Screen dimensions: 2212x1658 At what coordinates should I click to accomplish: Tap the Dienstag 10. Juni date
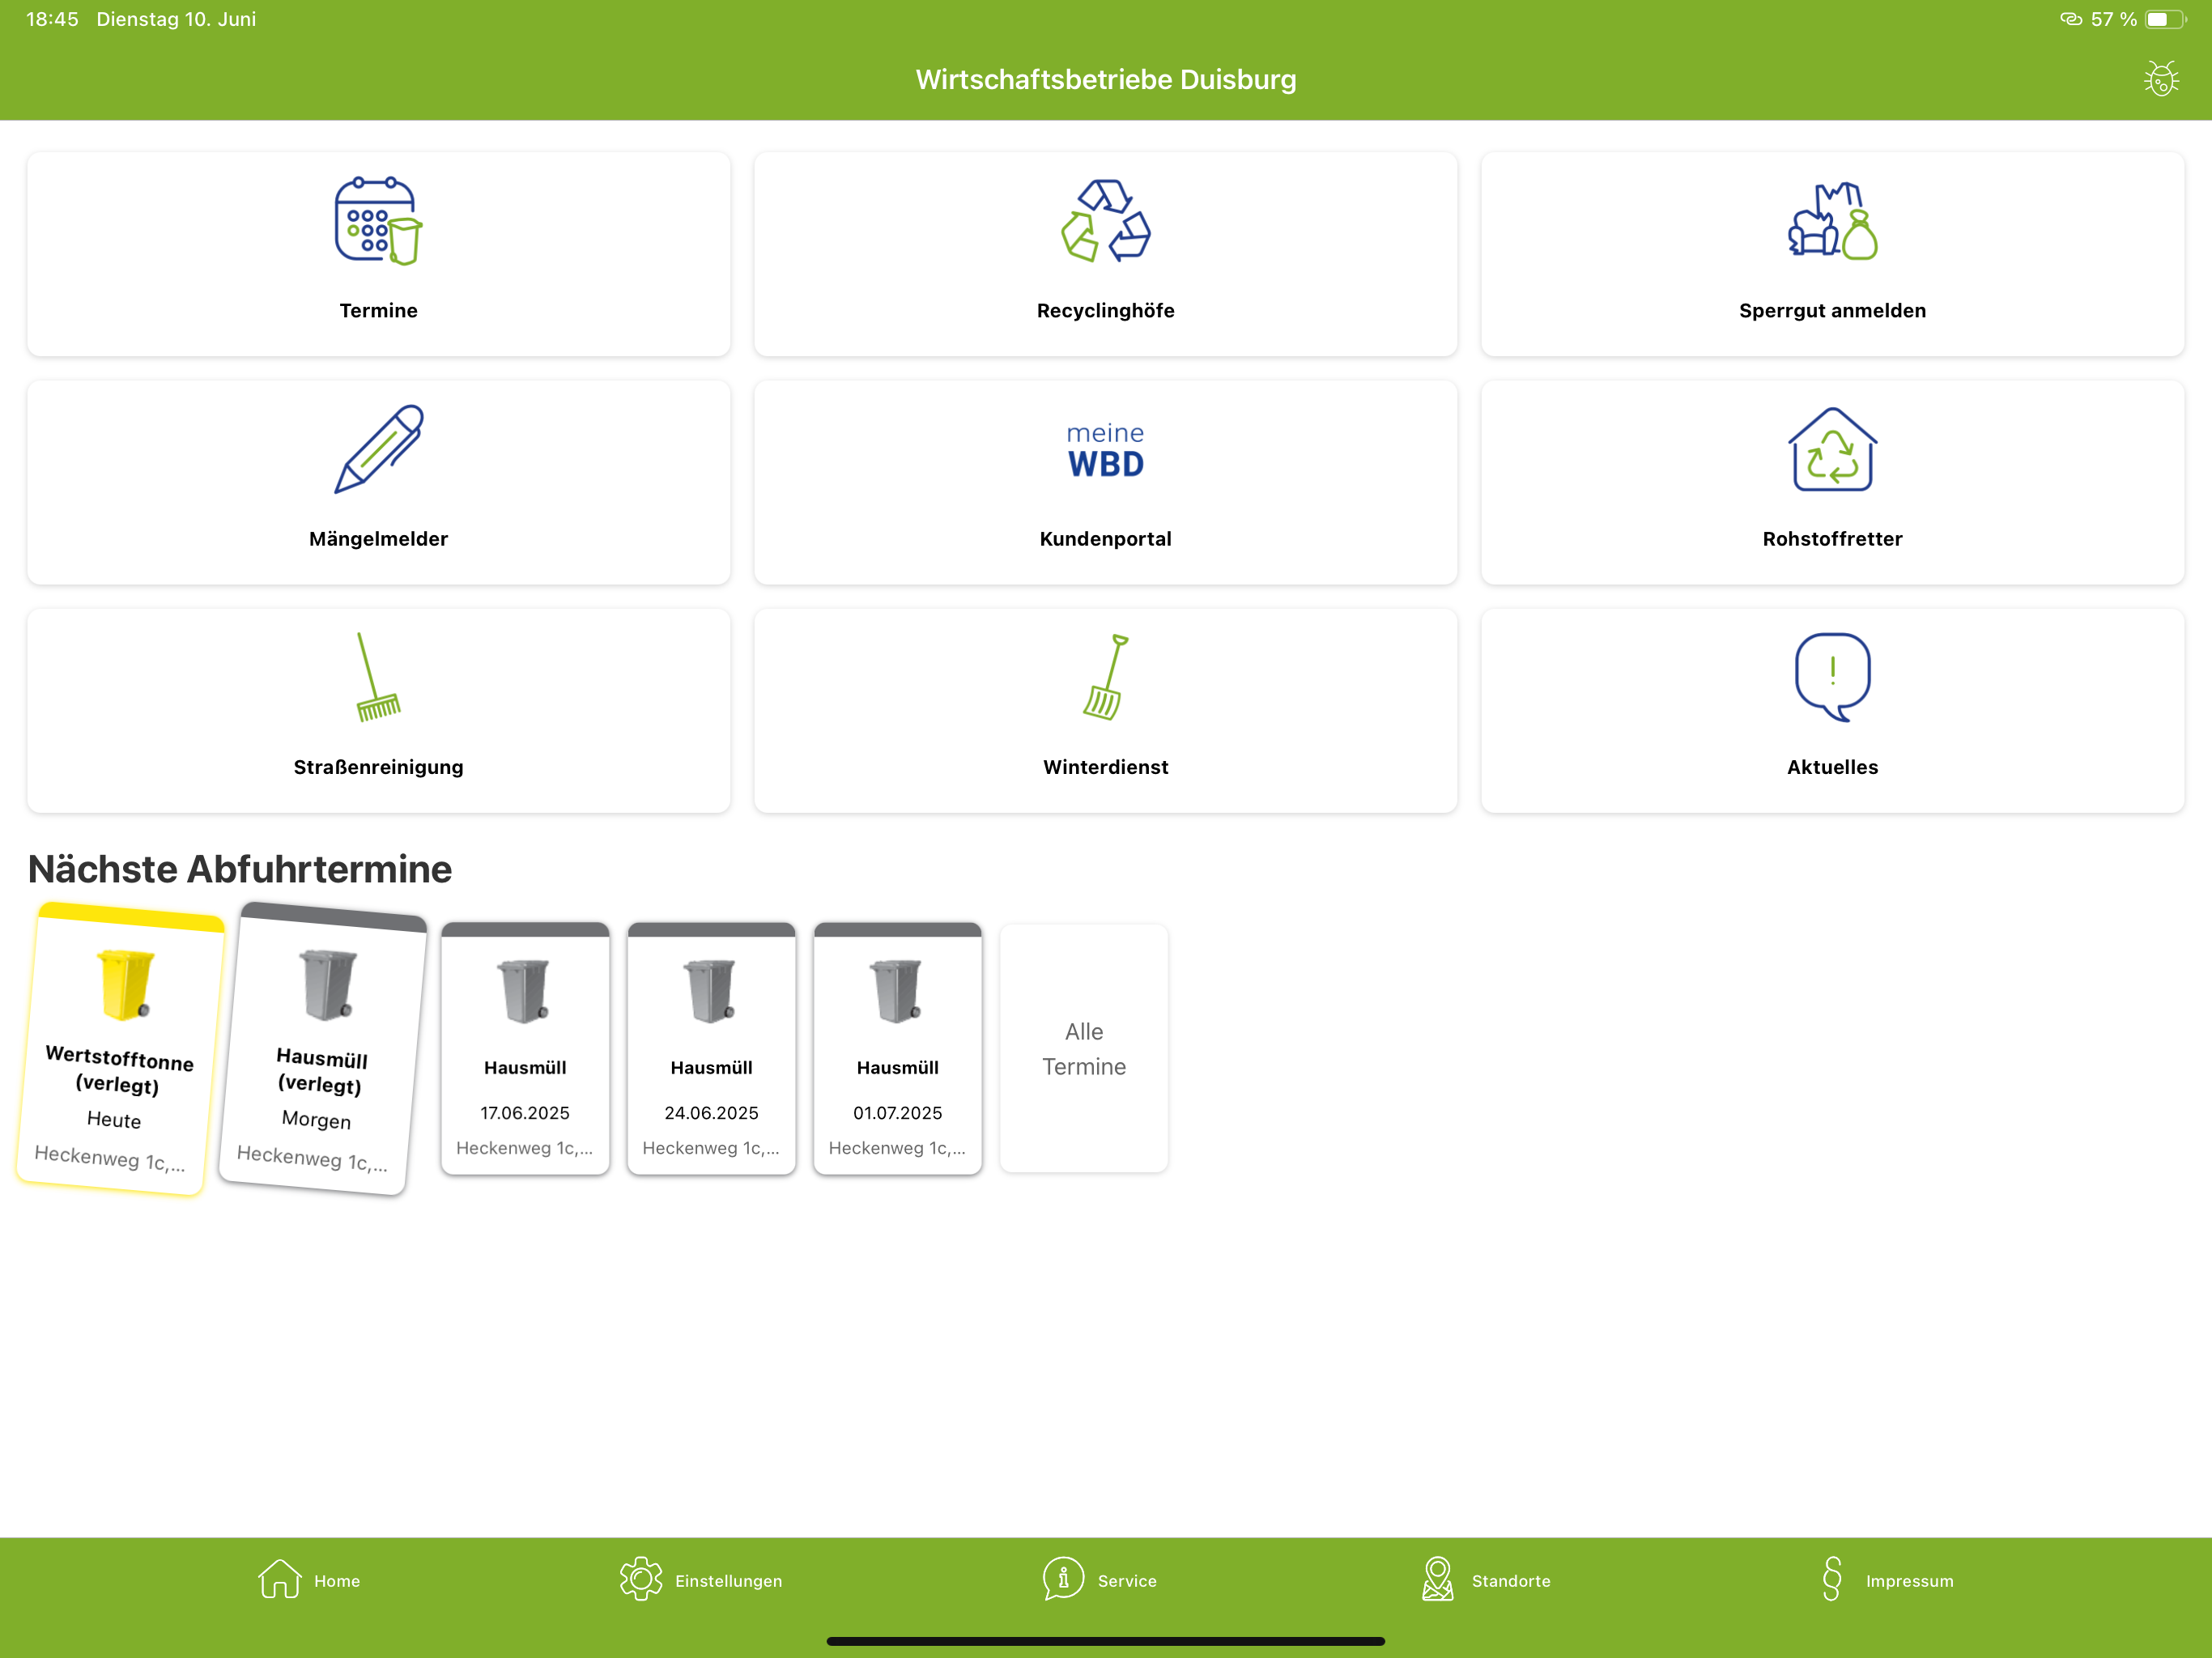point(176,19)
